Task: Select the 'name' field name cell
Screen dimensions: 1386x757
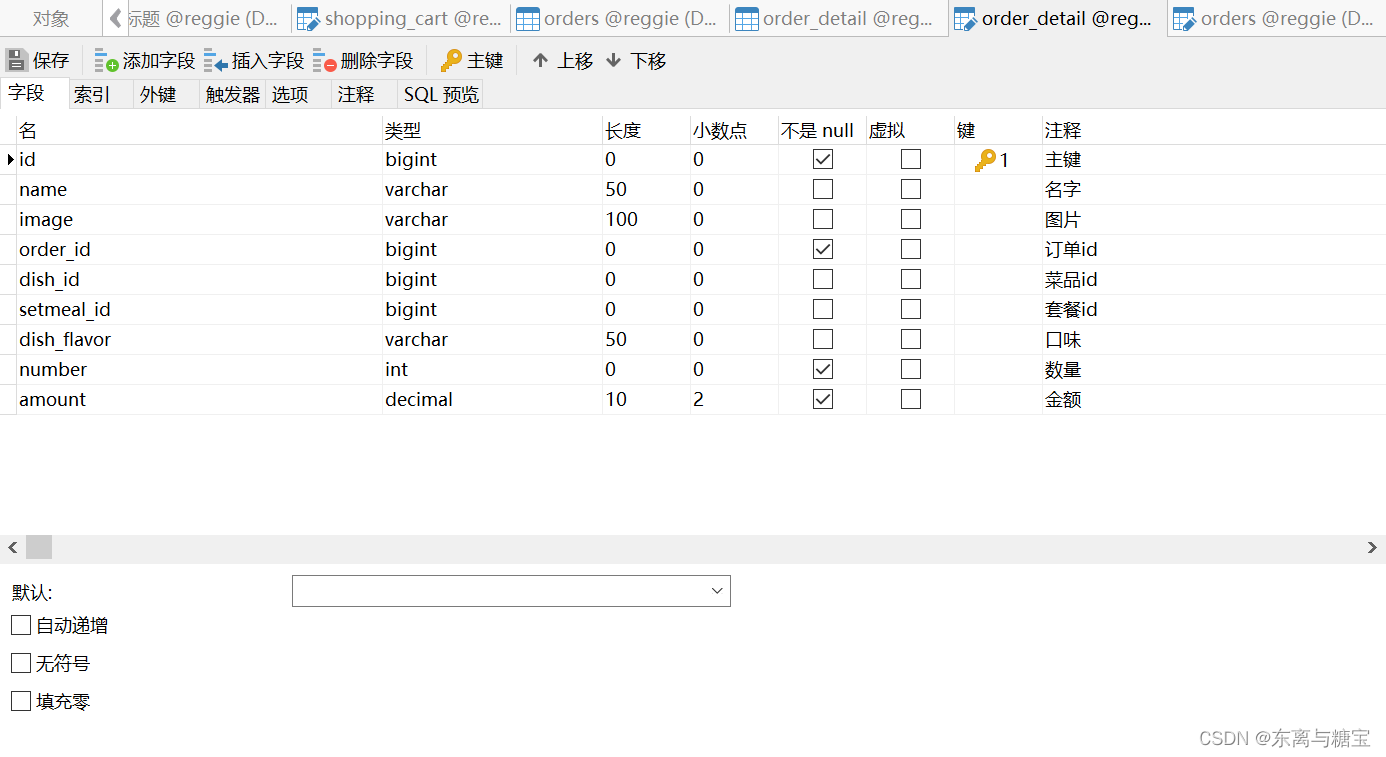Action: tap(200, 189)
